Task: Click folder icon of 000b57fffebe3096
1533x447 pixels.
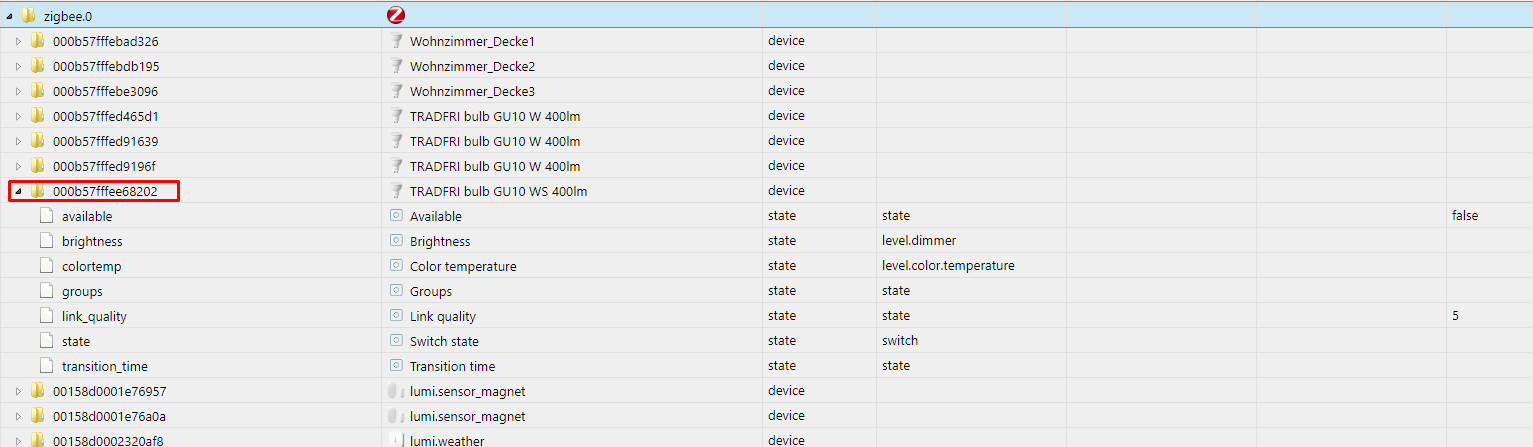Action: pyautogui.click(x=37, y=91)
